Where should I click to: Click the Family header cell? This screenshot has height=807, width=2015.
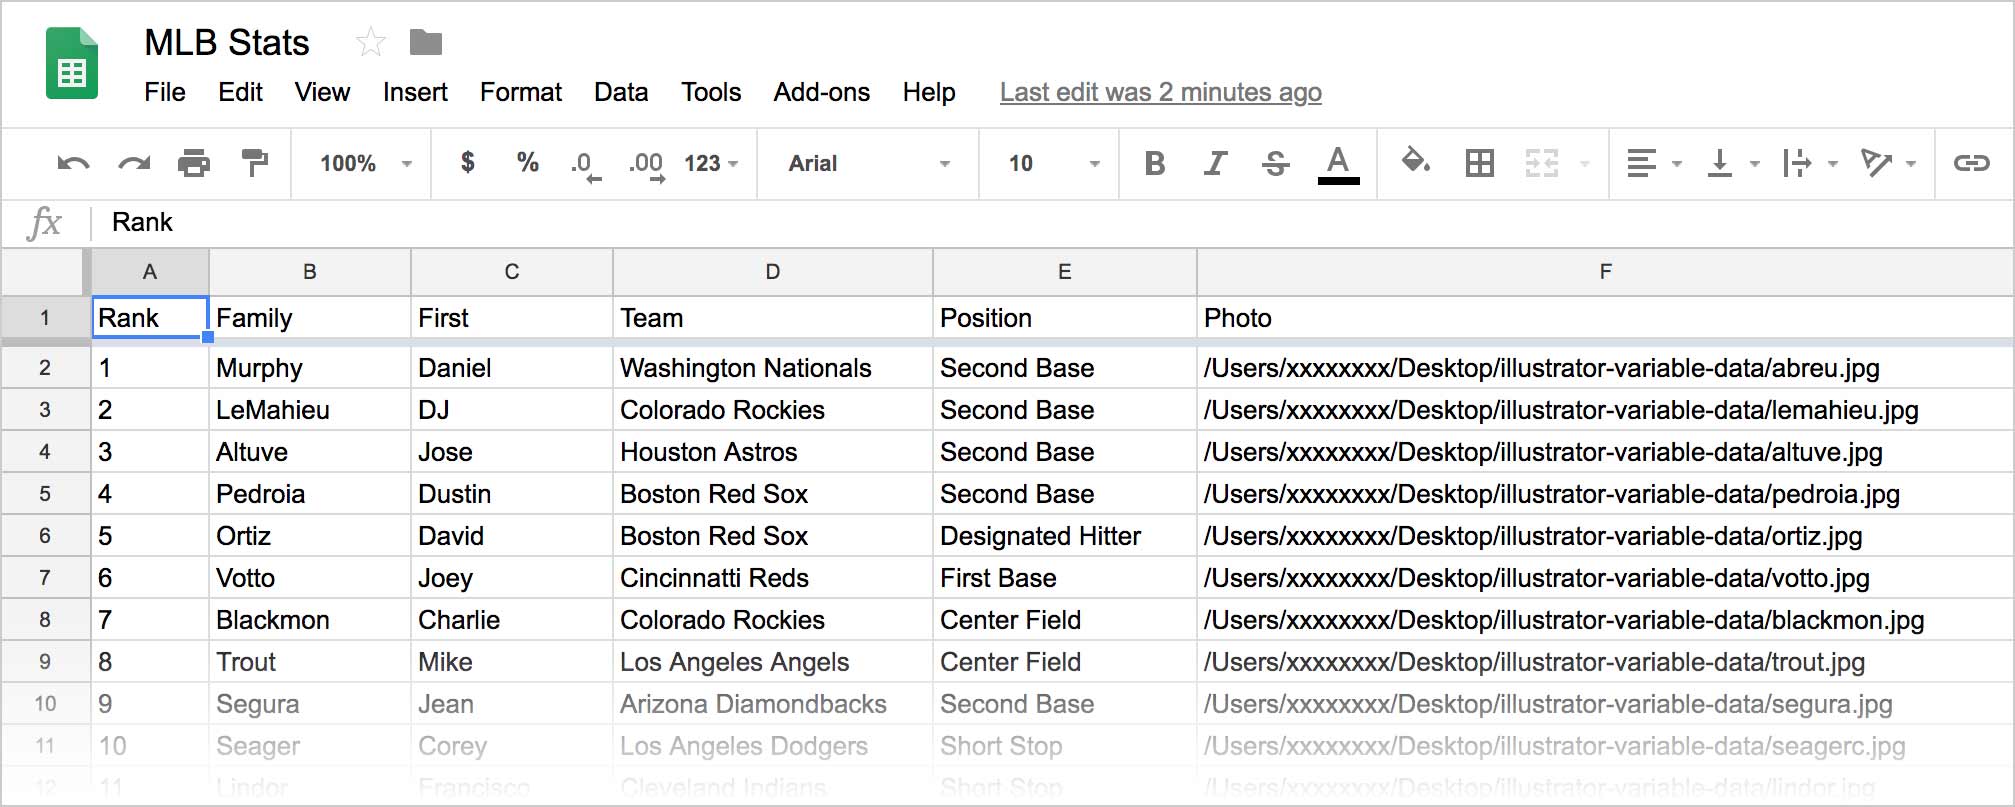310,318
